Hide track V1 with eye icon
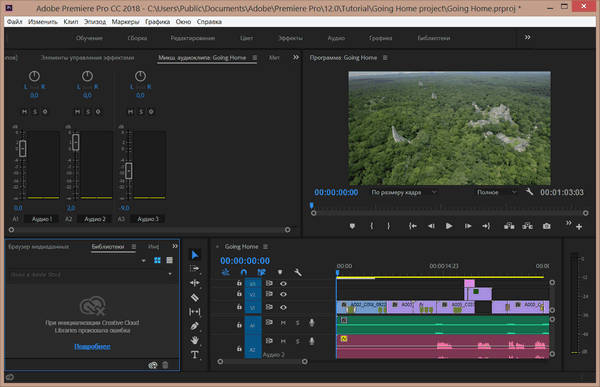 point(283,307)
